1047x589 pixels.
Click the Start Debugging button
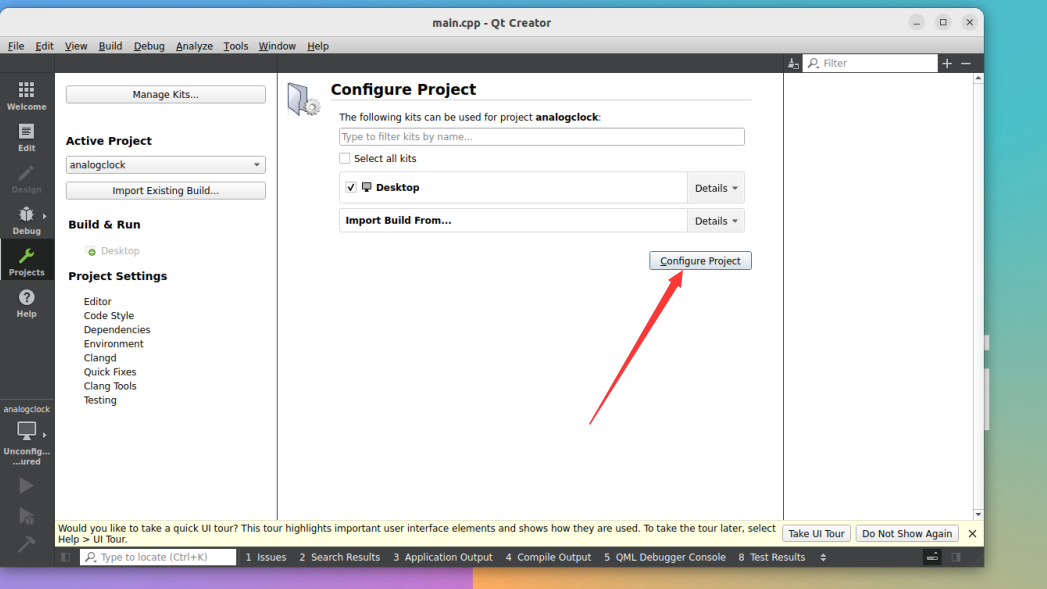[27, 516]
